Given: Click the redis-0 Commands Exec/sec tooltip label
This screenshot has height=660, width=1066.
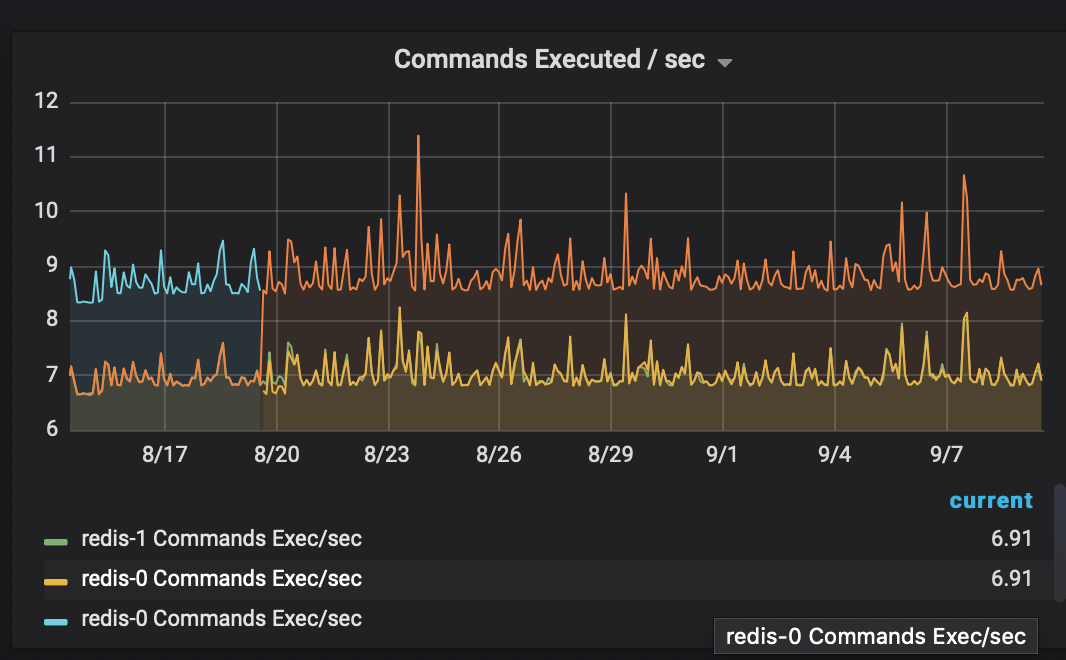Looking at the screenshot, I should 874,636.
